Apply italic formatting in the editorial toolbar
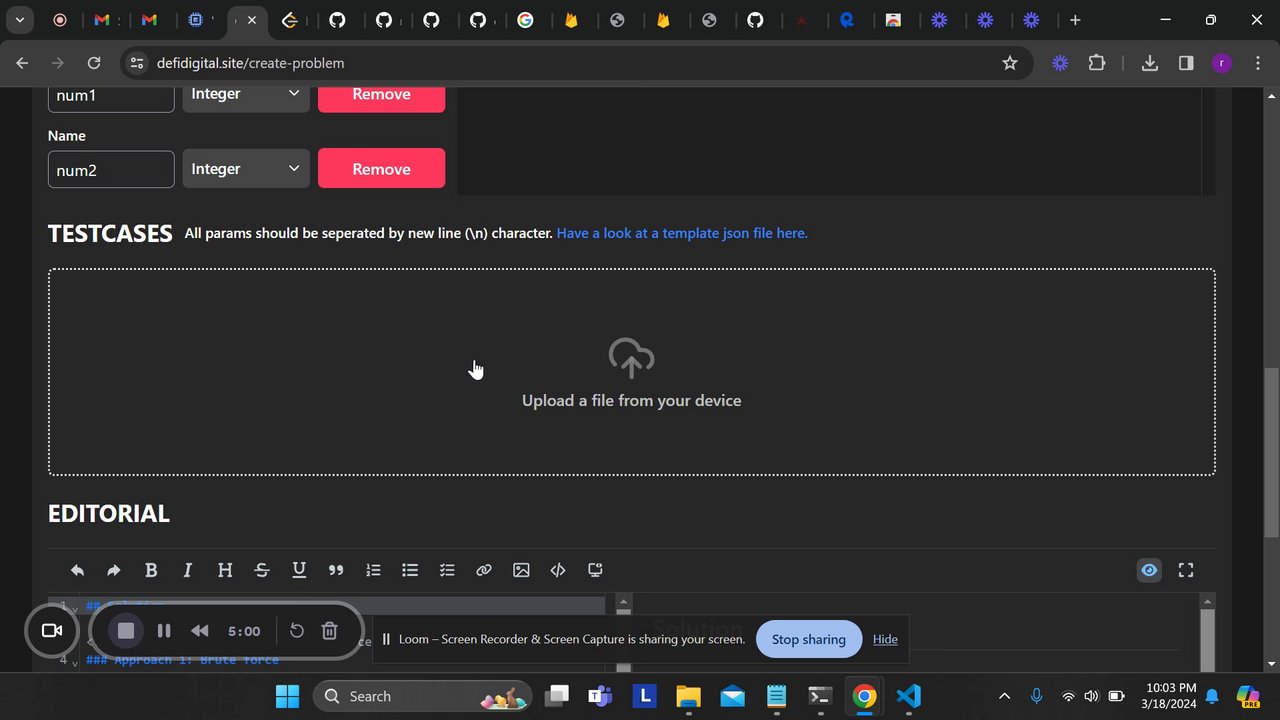 [188, 570]
